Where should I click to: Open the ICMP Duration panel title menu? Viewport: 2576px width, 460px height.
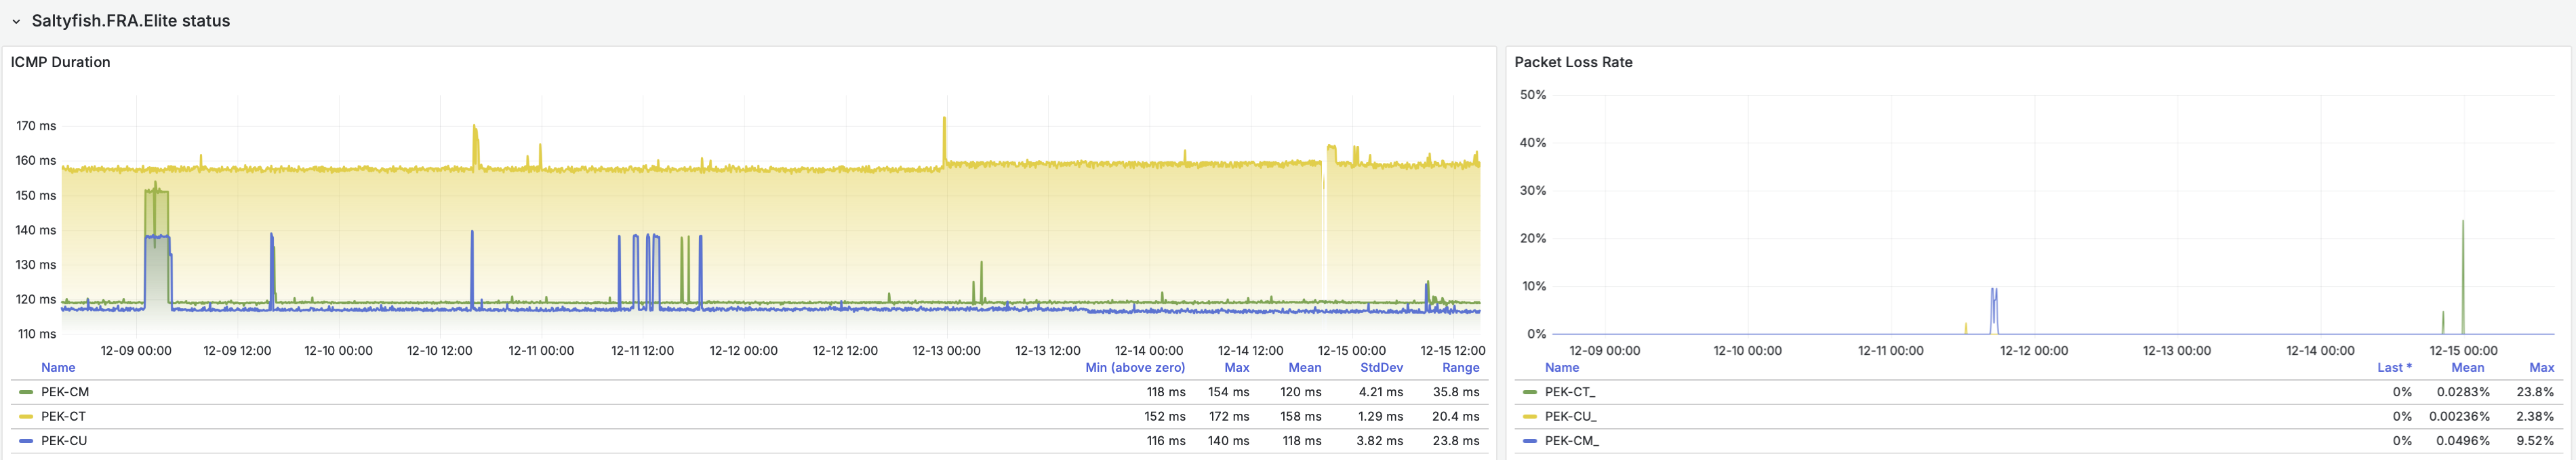(x=60, y=62)
